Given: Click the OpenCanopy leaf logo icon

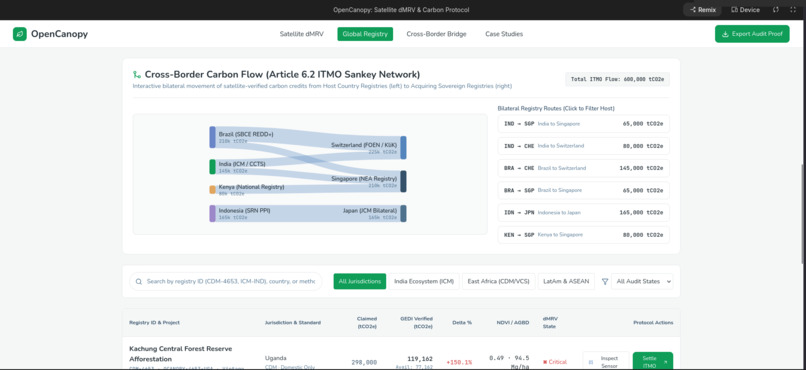Looking at the screenshot, I should pos(20,34).
